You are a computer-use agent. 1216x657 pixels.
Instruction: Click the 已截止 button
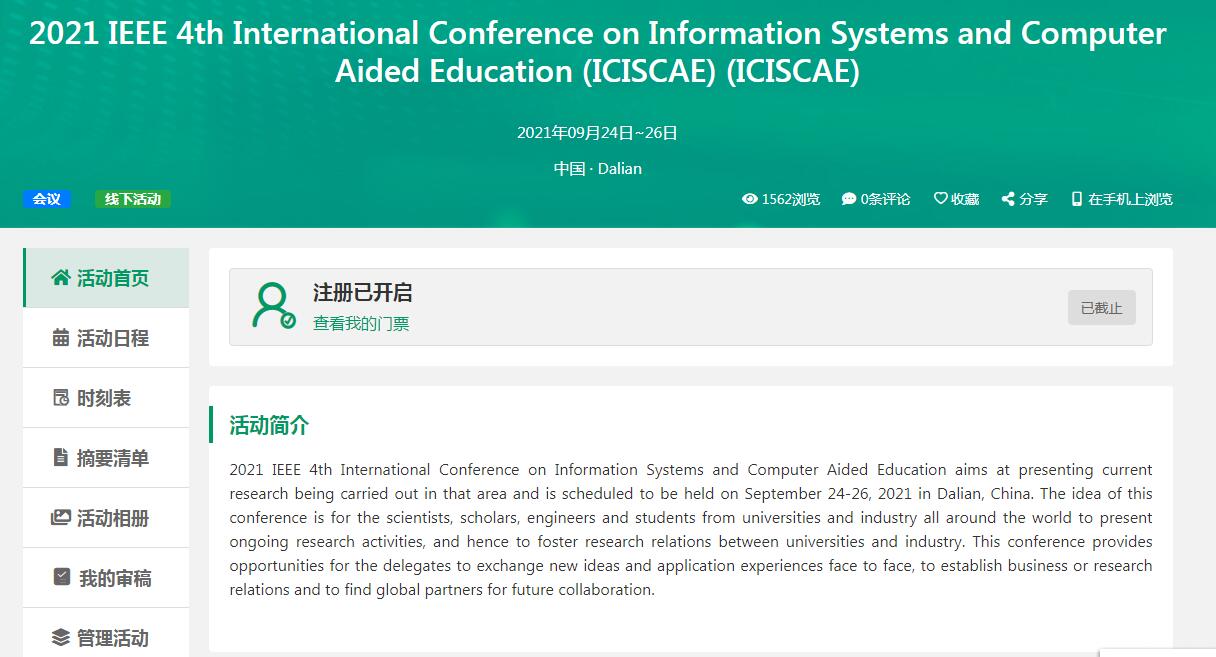(1101, 308)
